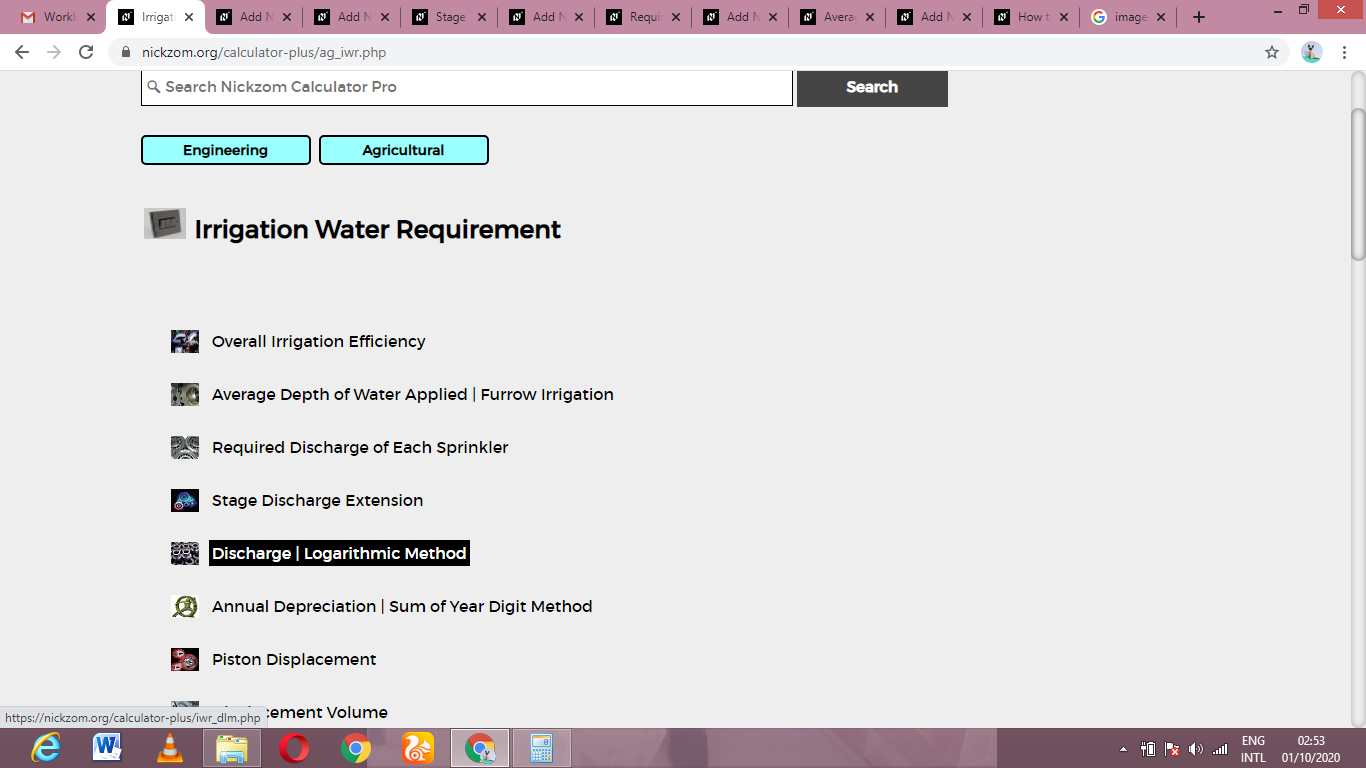Viewport: 1366px width, 768px height.
Task: Open Annual Depreciation Sum of Year Digit Method
Action: (402, 607)
